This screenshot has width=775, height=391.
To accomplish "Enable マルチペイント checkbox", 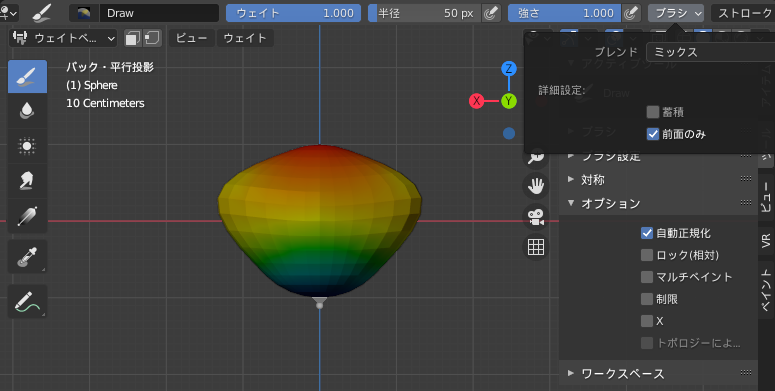I will point(647,277).
